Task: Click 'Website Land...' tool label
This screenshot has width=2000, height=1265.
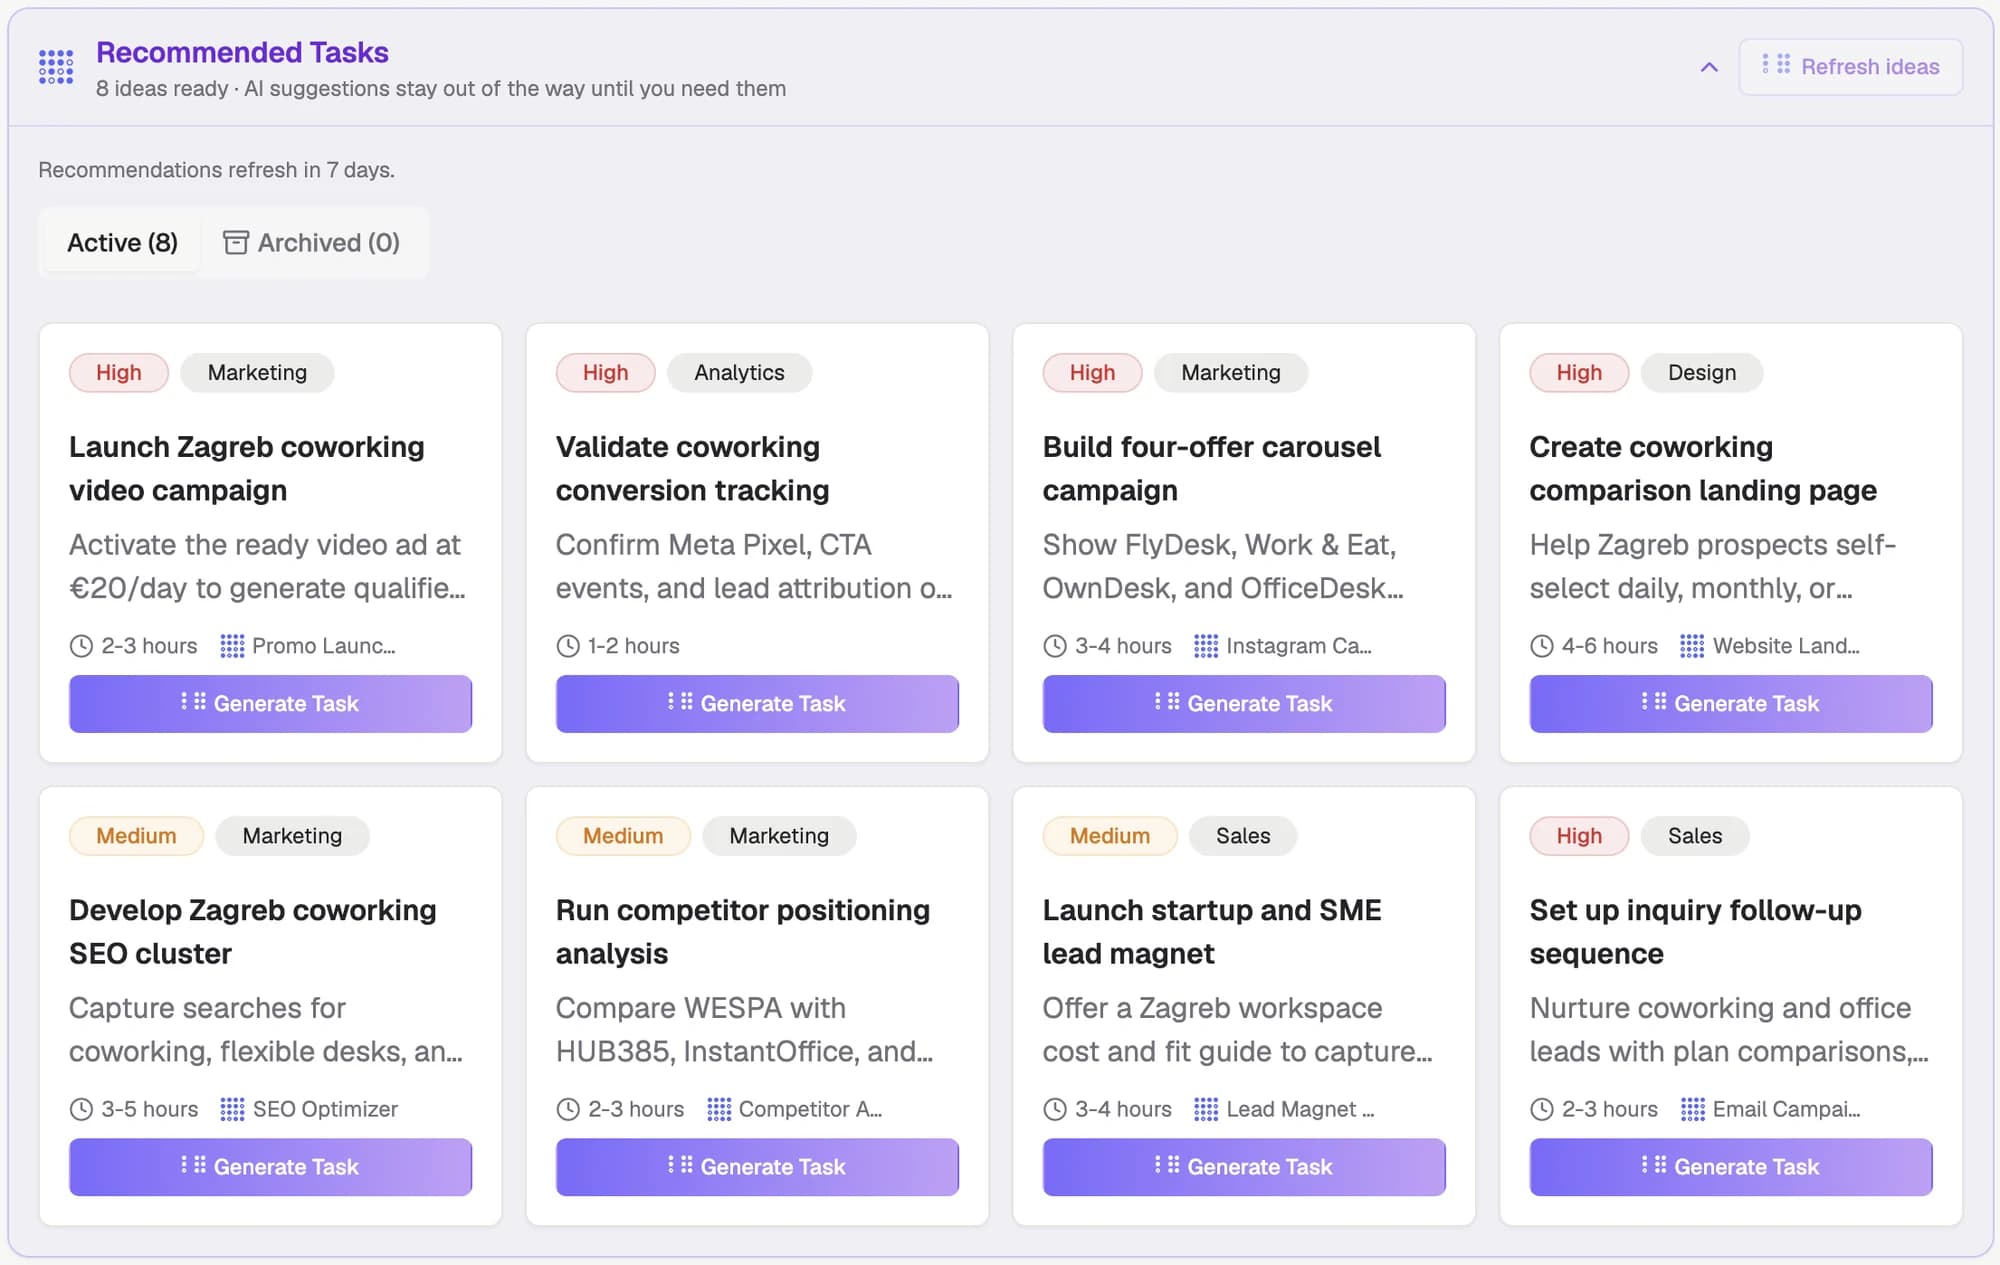Action: [1786, 646]
